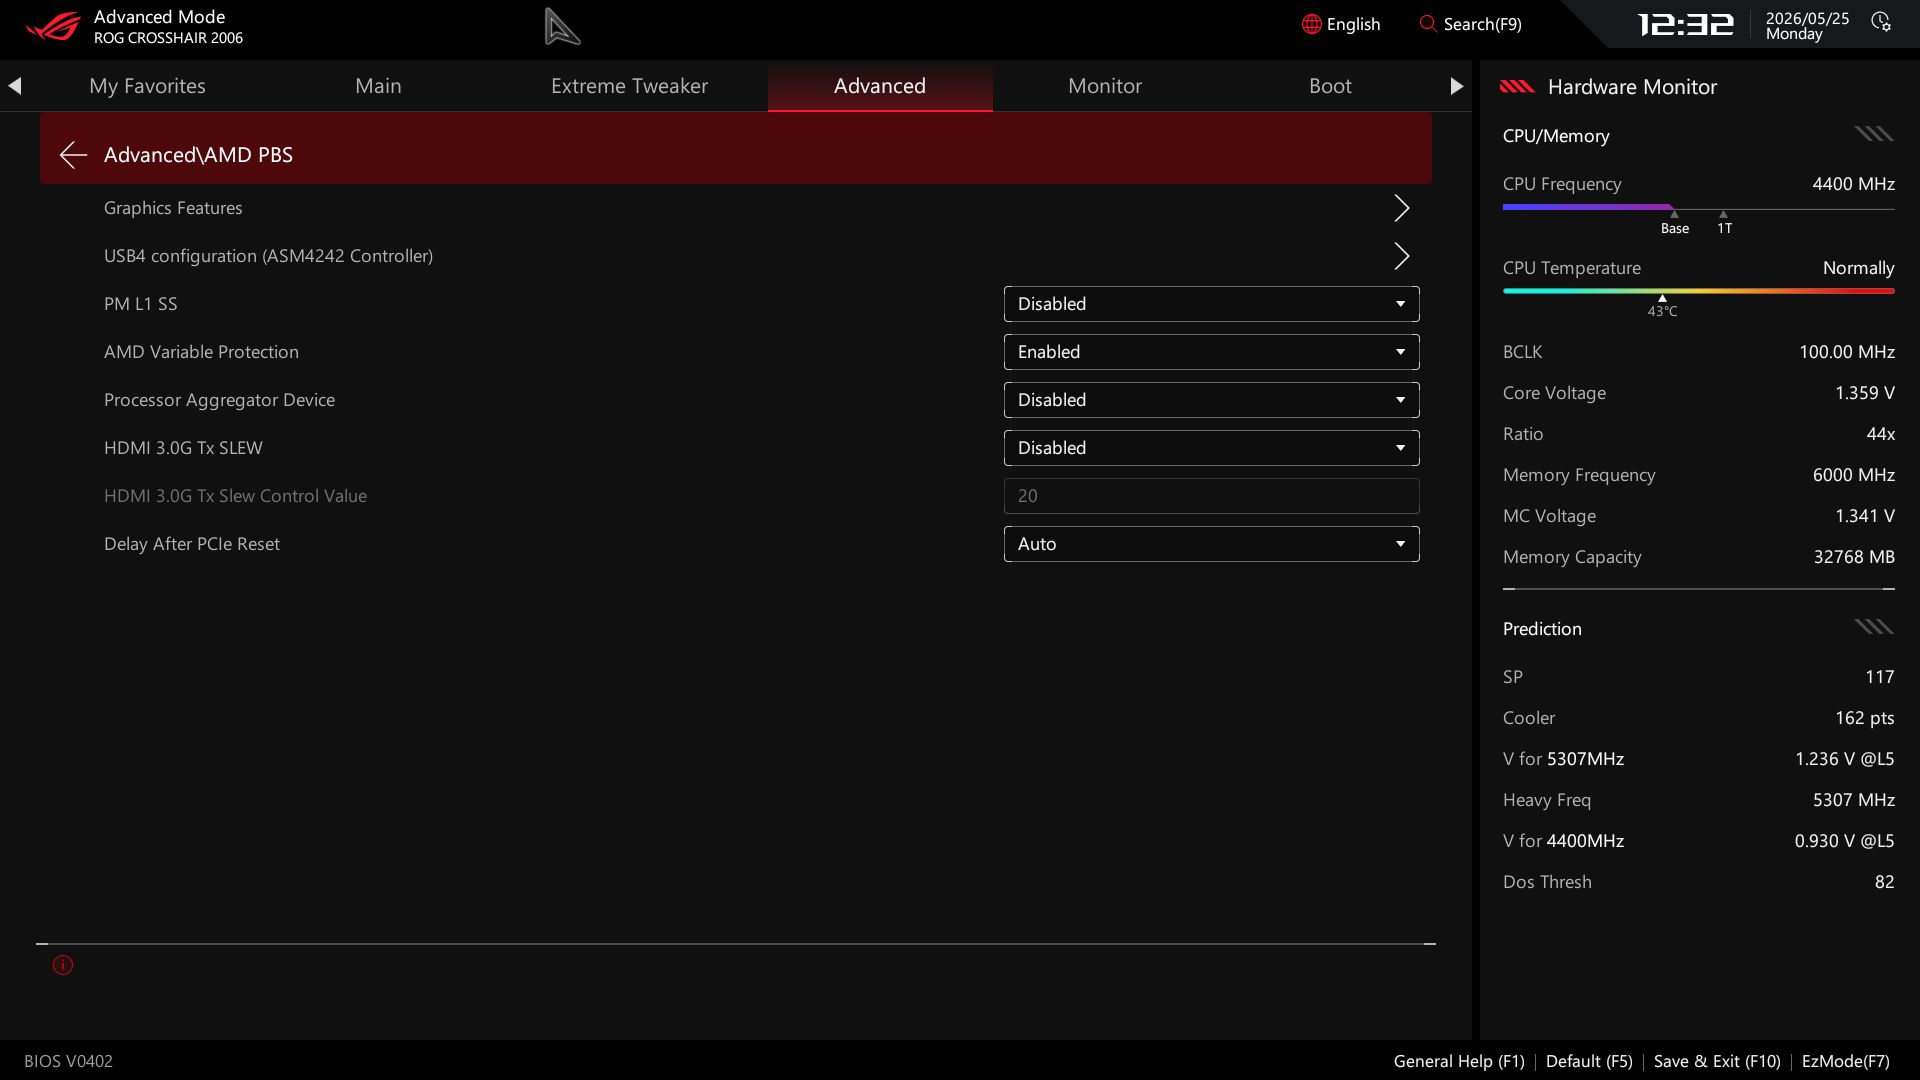Click the Hardware Monitor stripes icon
Viewport: 1920px width, 1080px height.
(1517, 87)
